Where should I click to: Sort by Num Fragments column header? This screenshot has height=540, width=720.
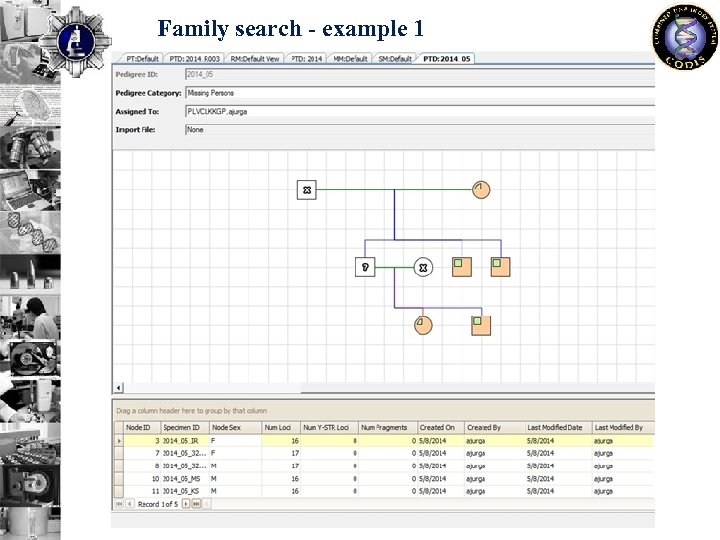388,428
